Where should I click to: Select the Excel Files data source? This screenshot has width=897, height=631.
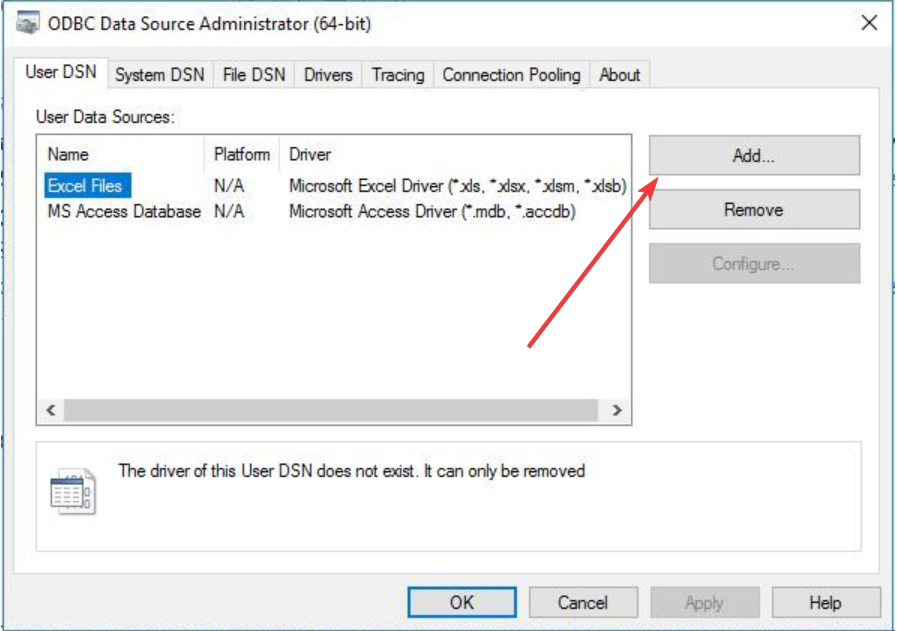pyautogui.click(x=85, y=186)
